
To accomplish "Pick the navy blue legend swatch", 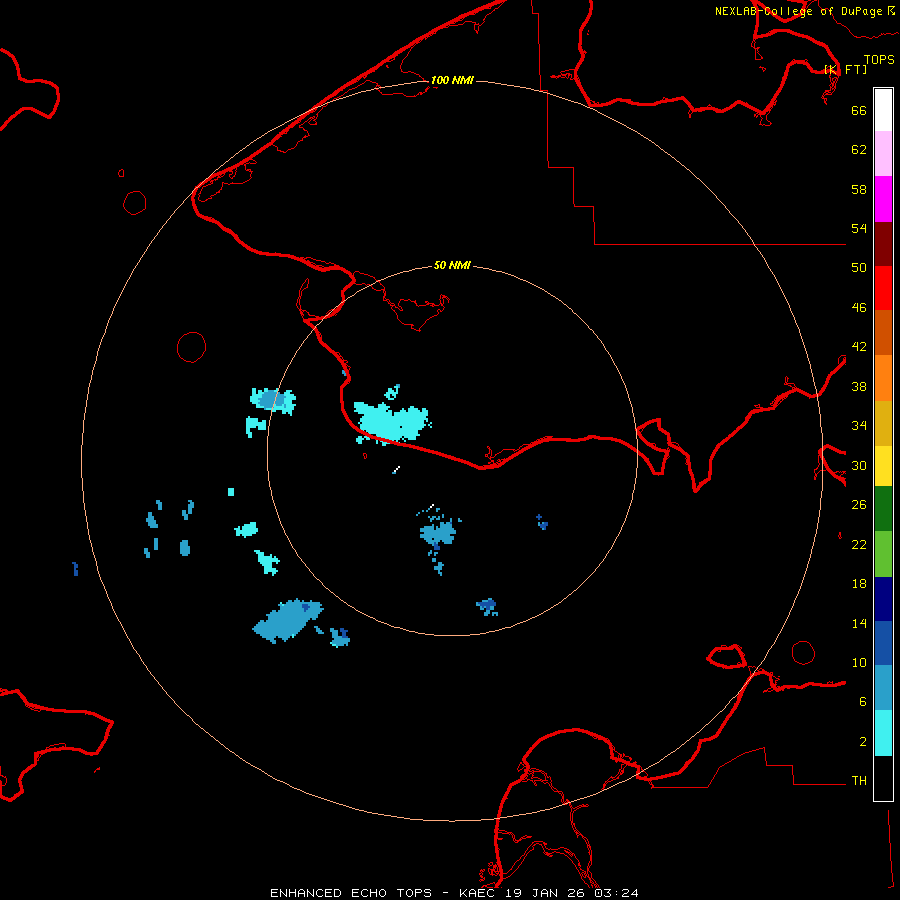I will coord(883,599).
